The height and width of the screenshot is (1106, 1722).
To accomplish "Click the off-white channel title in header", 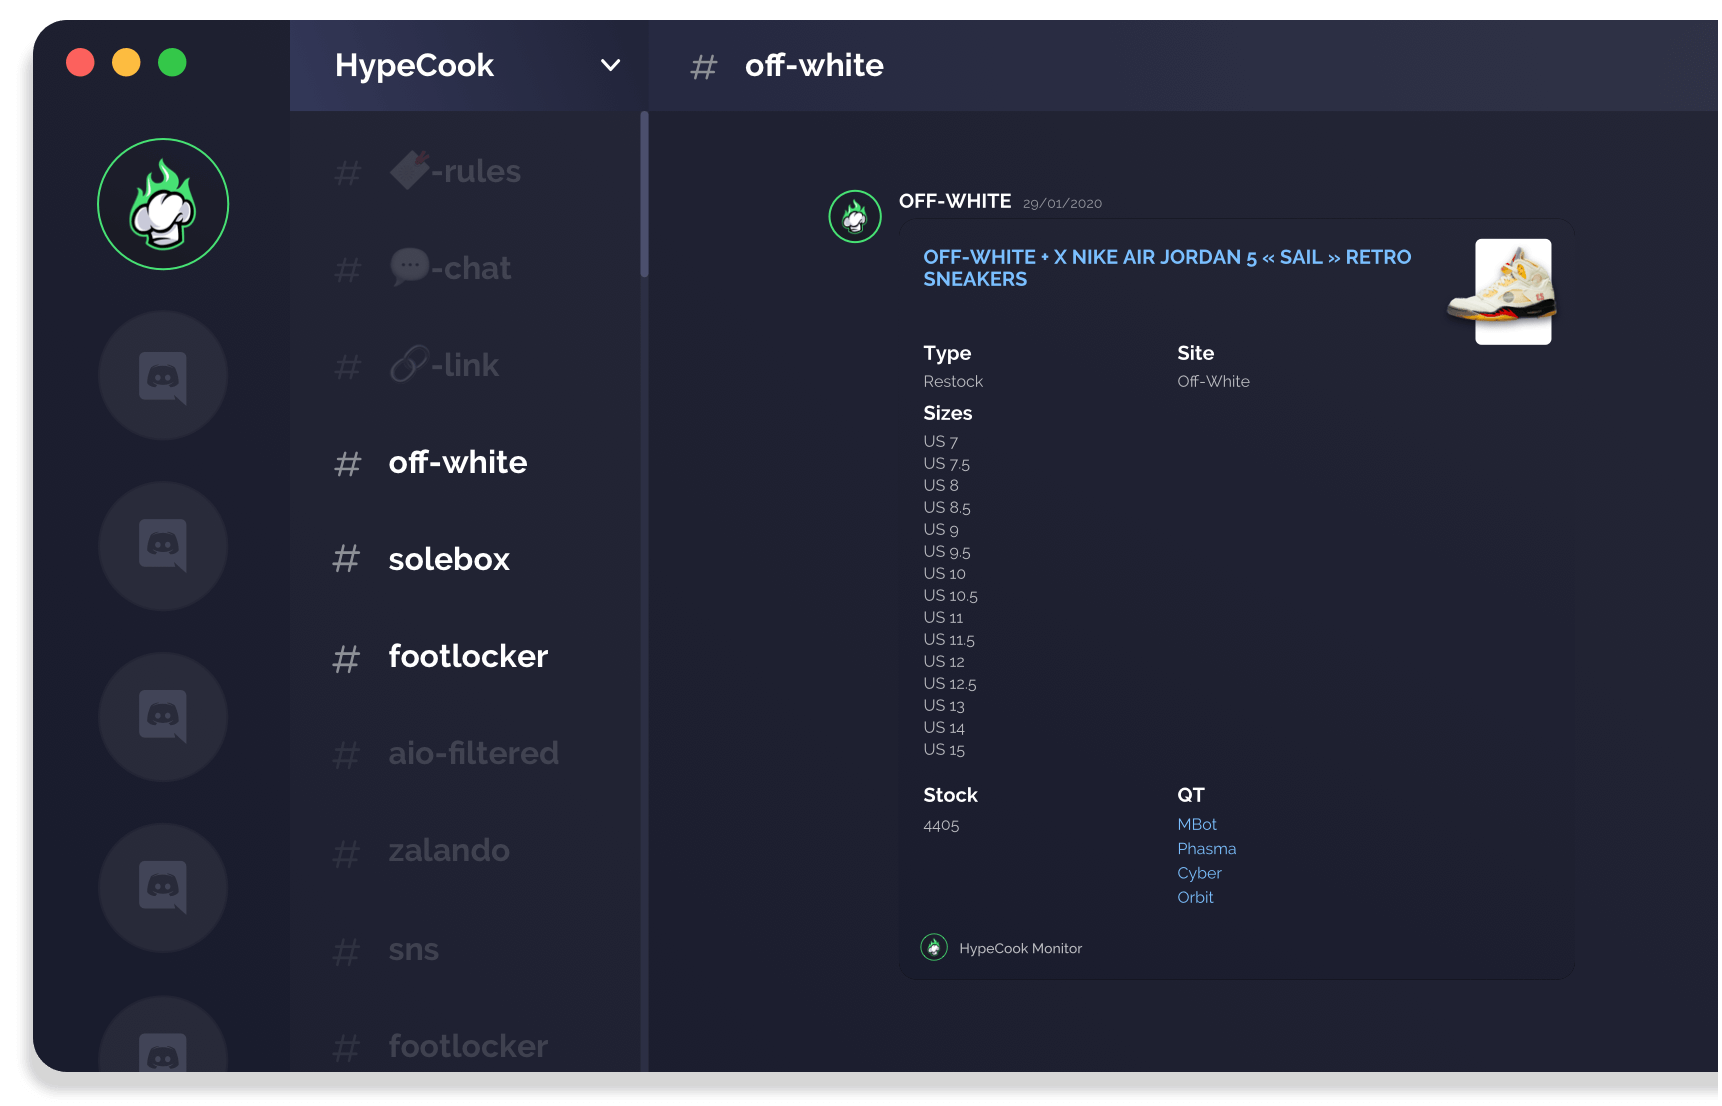I will pos(814,65).
